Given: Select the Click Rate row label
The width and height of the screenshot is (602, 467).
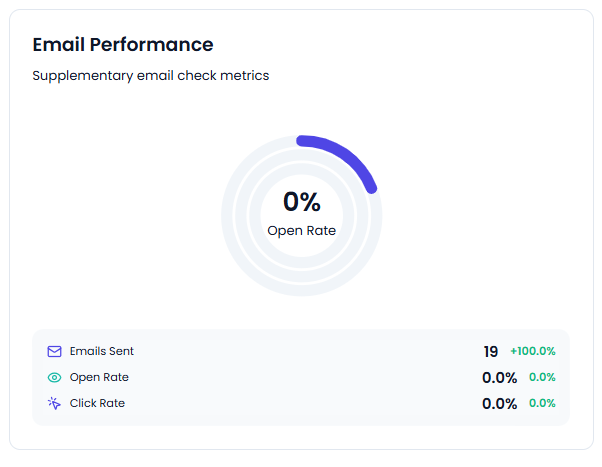Looking at the screenshot, I should [x=97, y=403].
